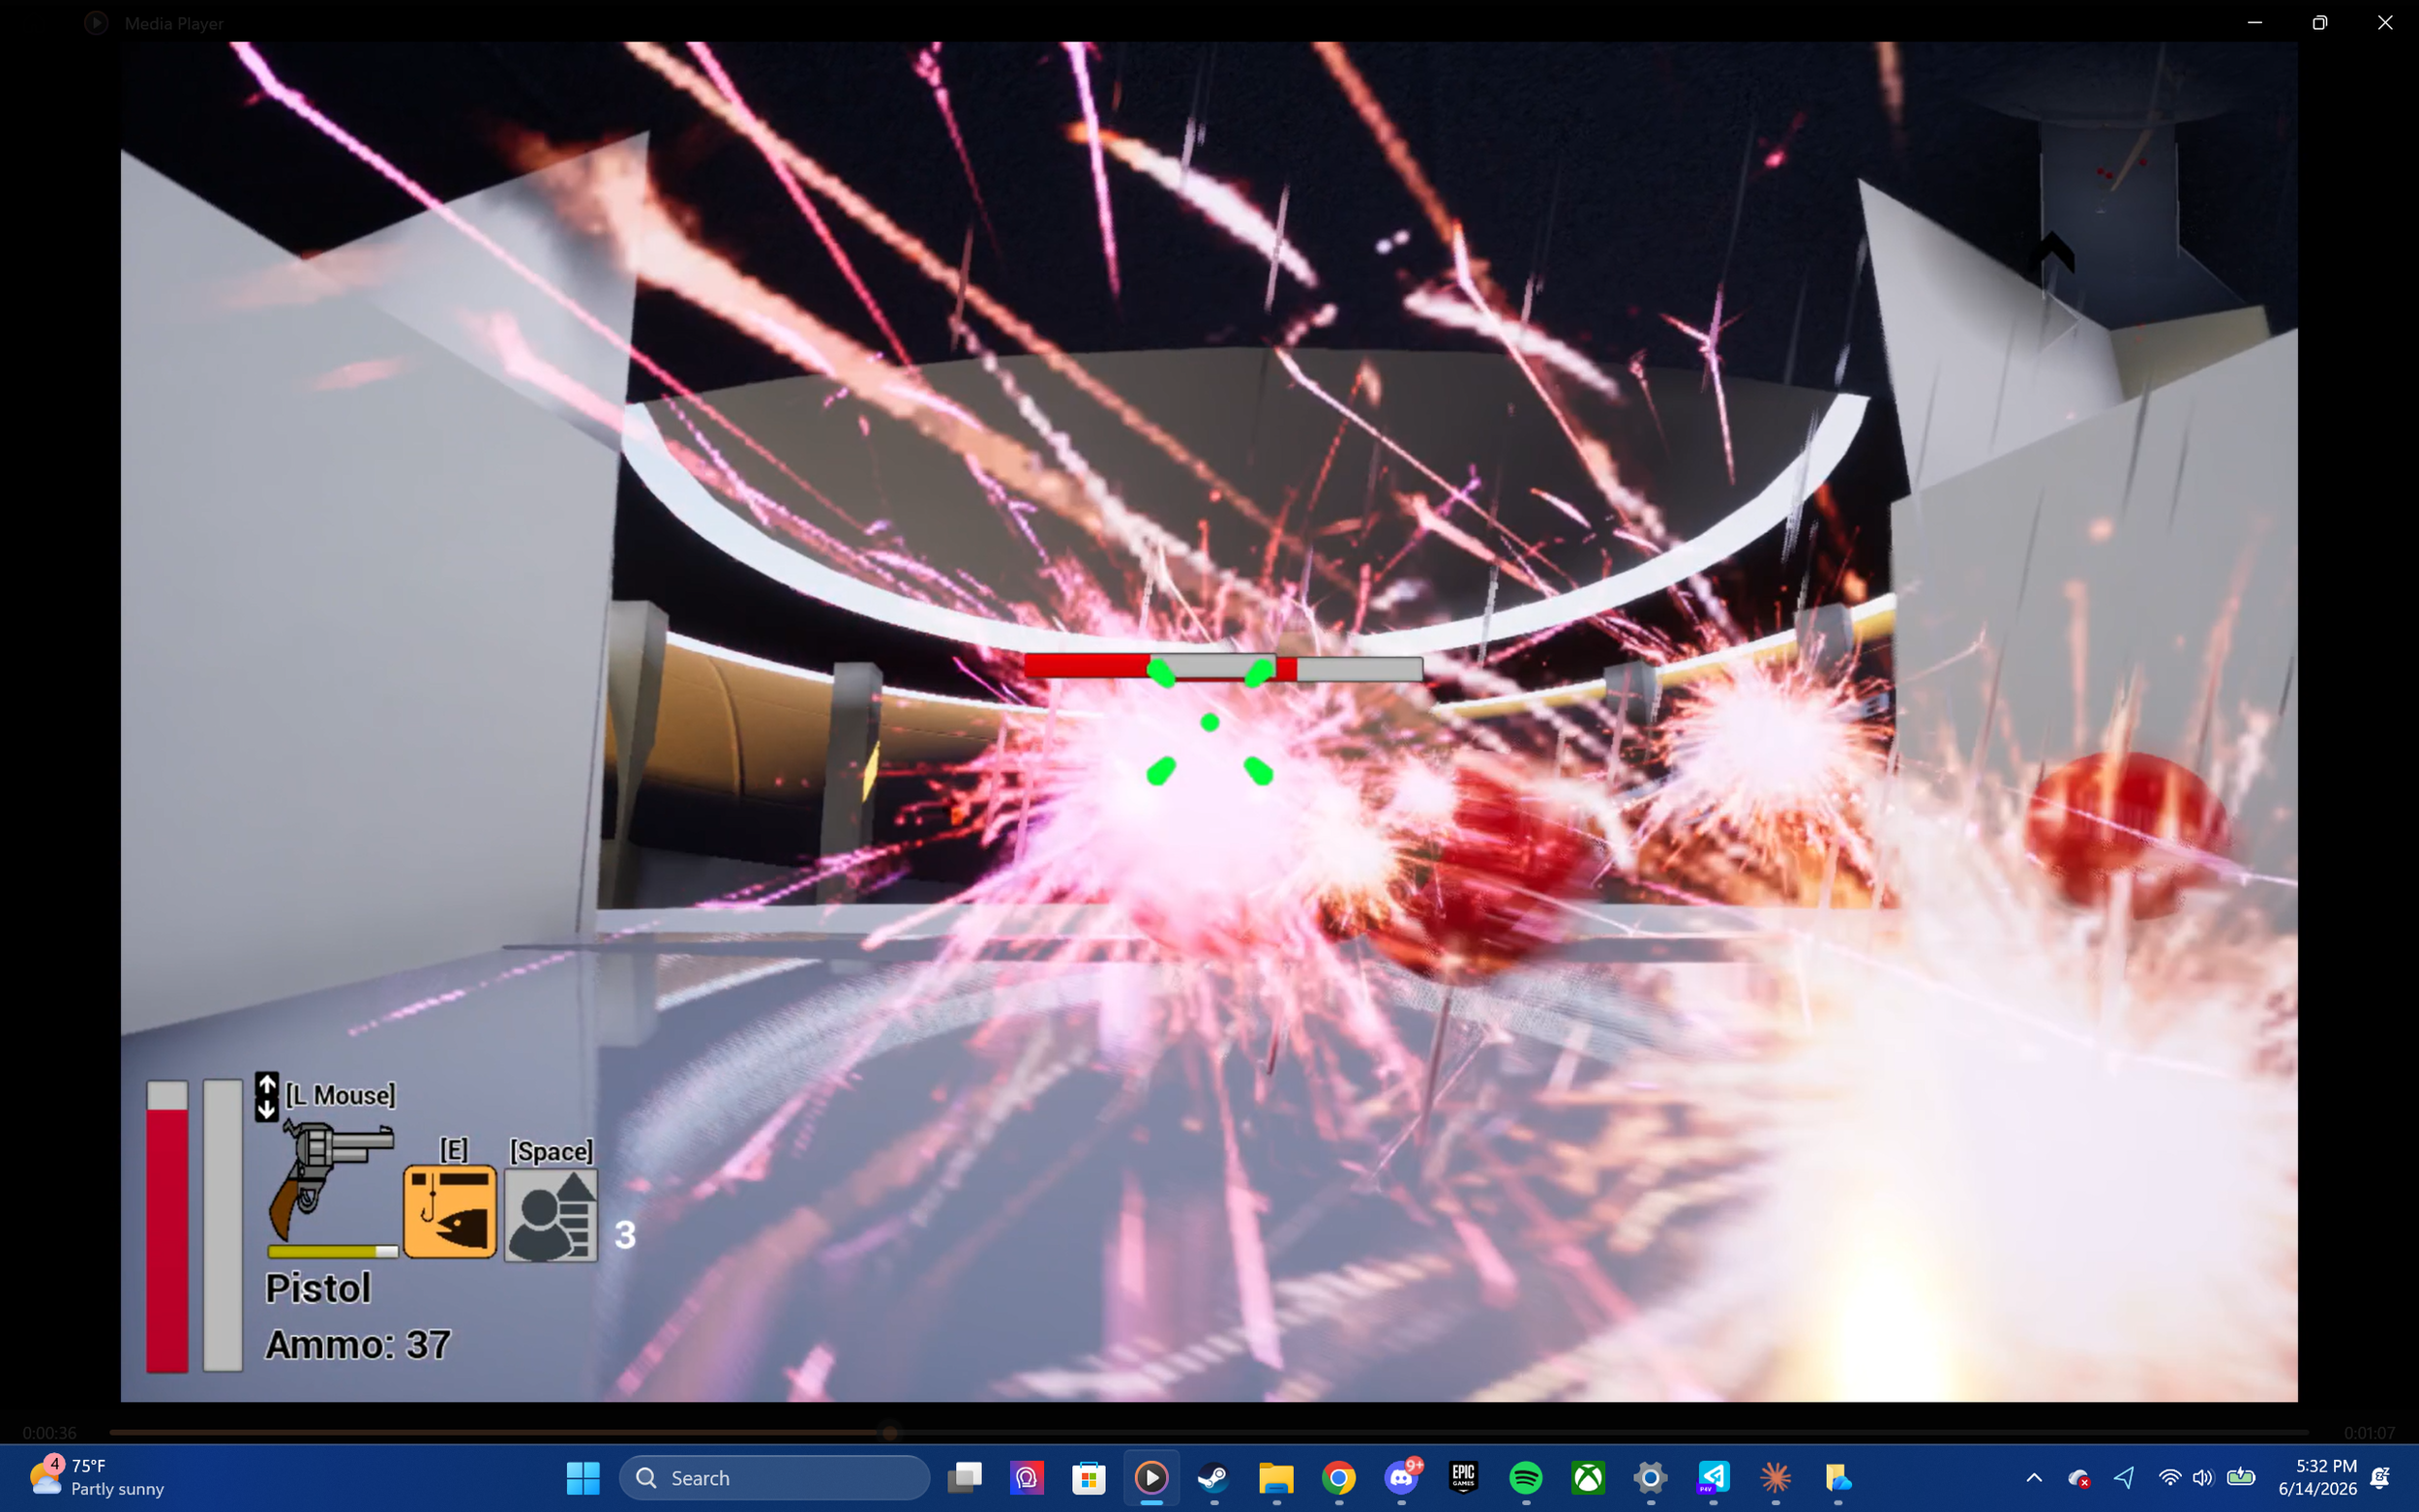Open Task View from the taskbar
The width and height of the screenshot is (2419, 1512).
(965, 1477)
